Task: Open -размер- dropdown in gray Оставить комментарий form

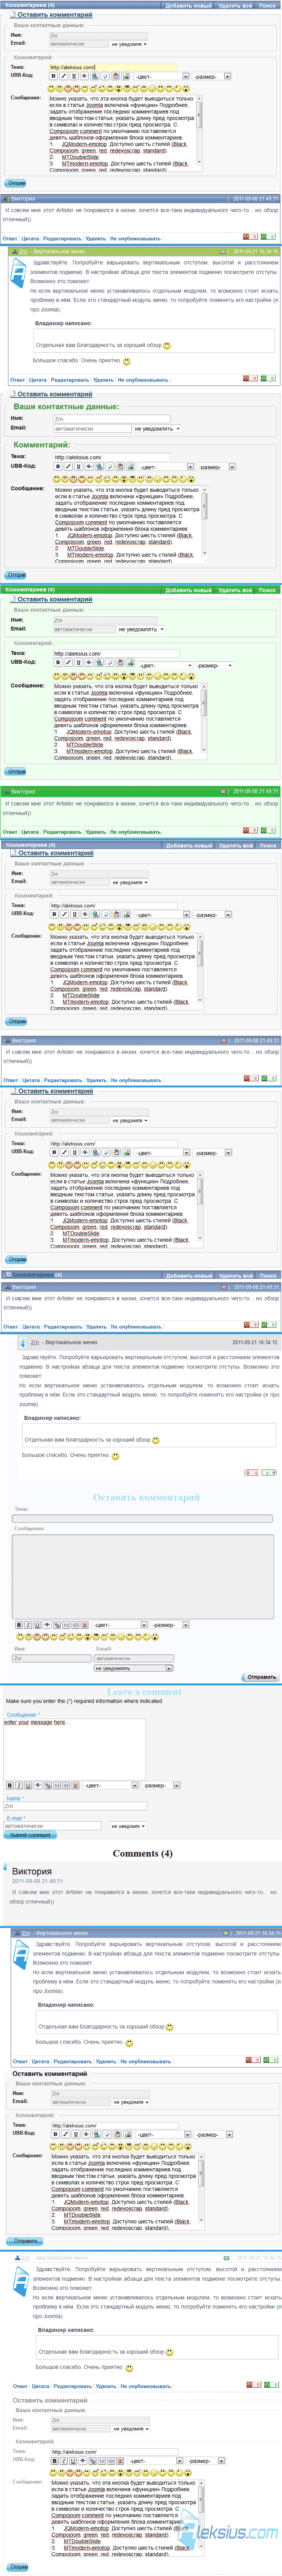Action: pos(170,1625)
